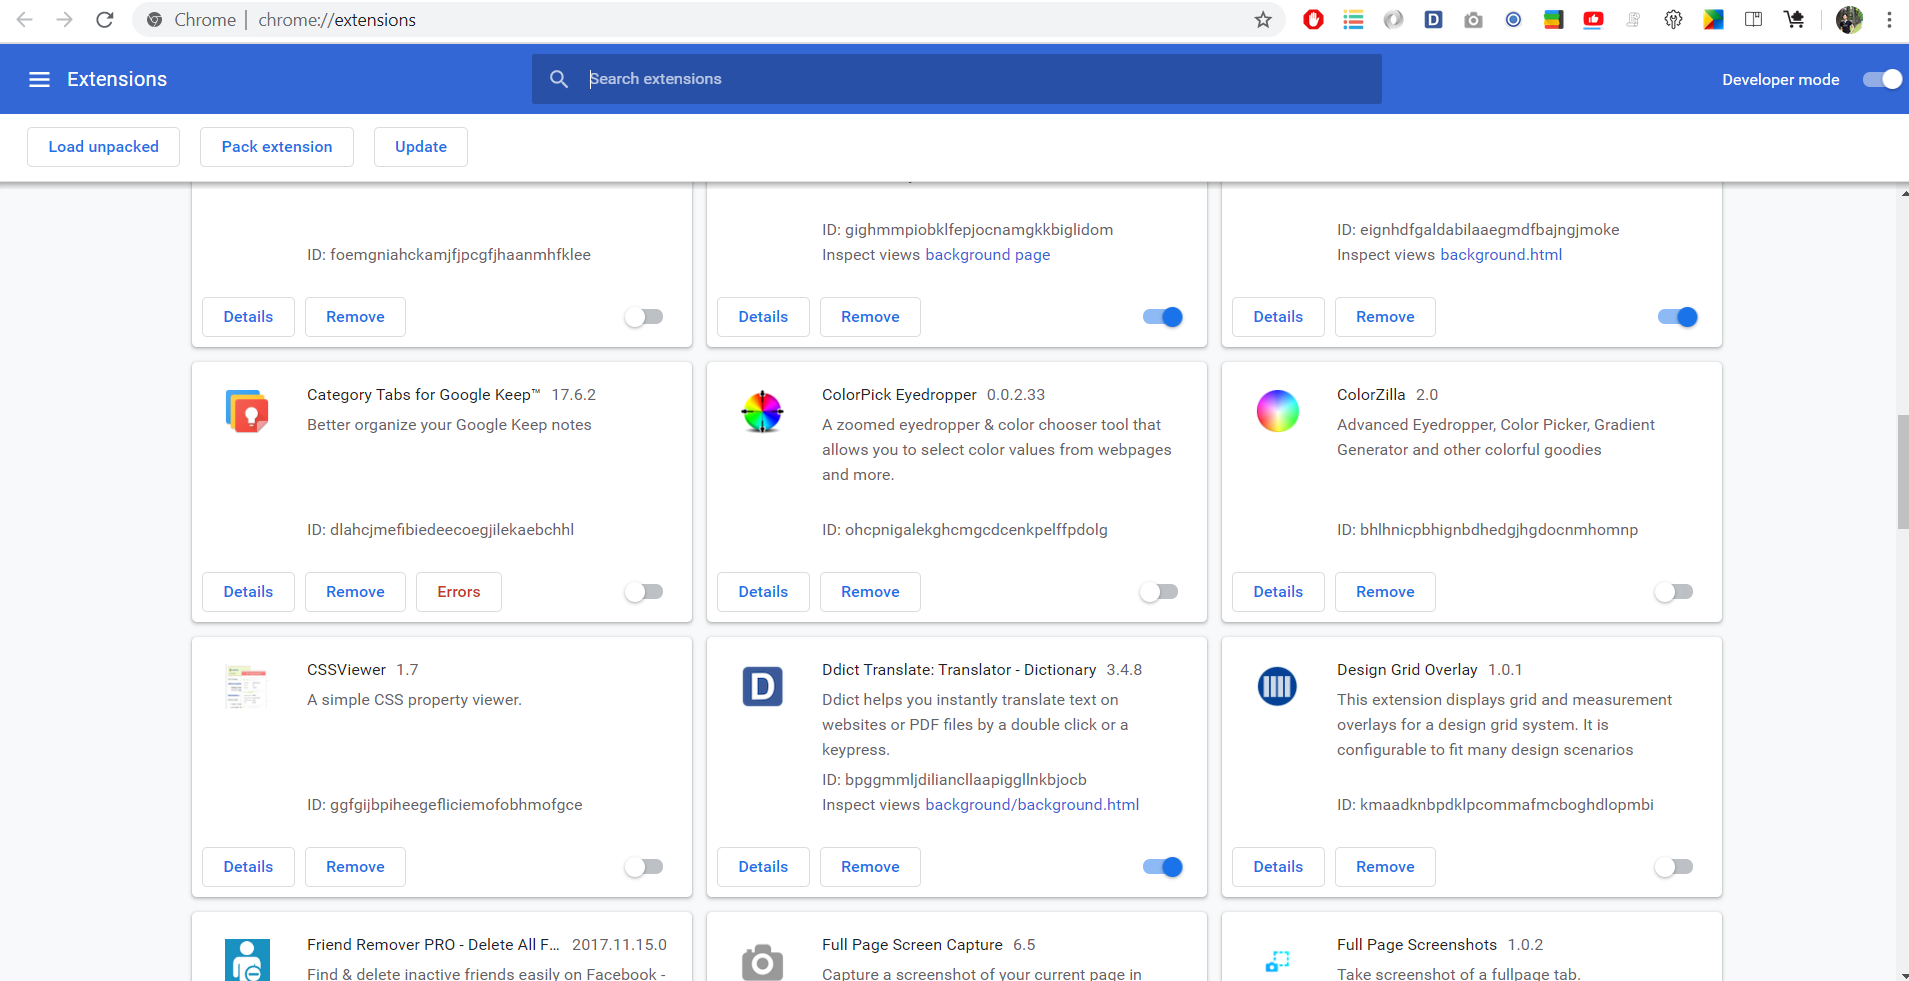Click the Category Tabs for Google Keep icon
Viewport: 1909px width, 981px height.
(247, 411)
